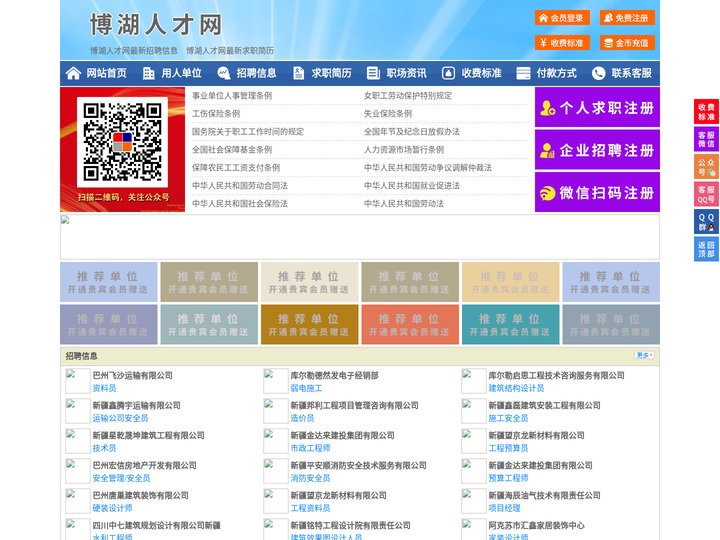Viewport: 720px width, 540px height.
Task: Click the news icon beside 职场资讯
Action: point(373,73)
